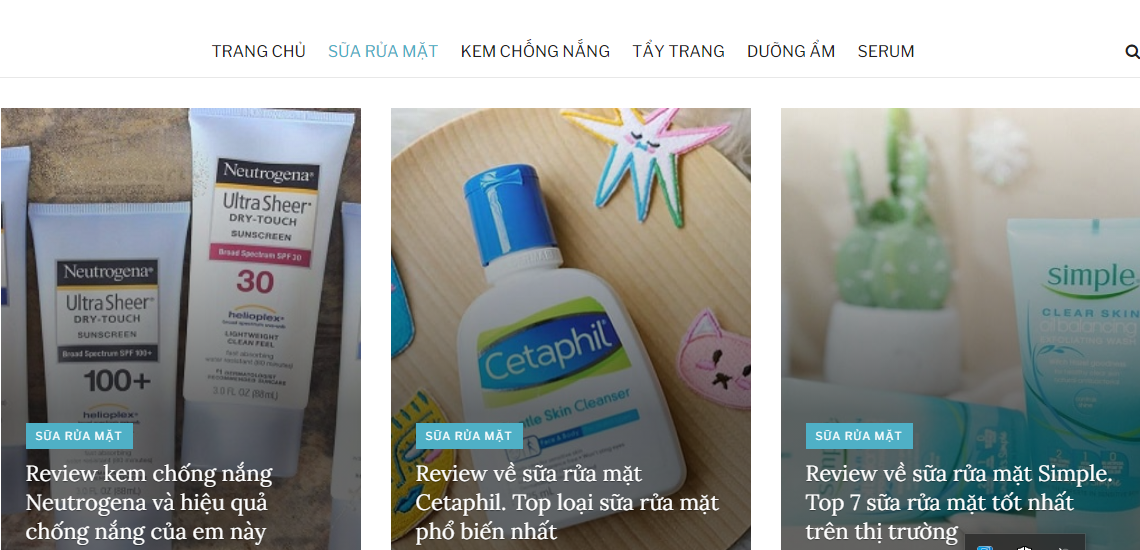Open Neutrogena sunscreen review article title
Image resolution: width=1140 pixels, height=550 pixels.
(149, 503)
